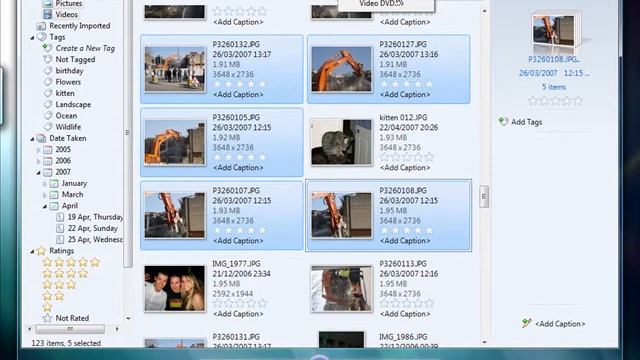Collapse the Date Taken tree node

[33, 139]
